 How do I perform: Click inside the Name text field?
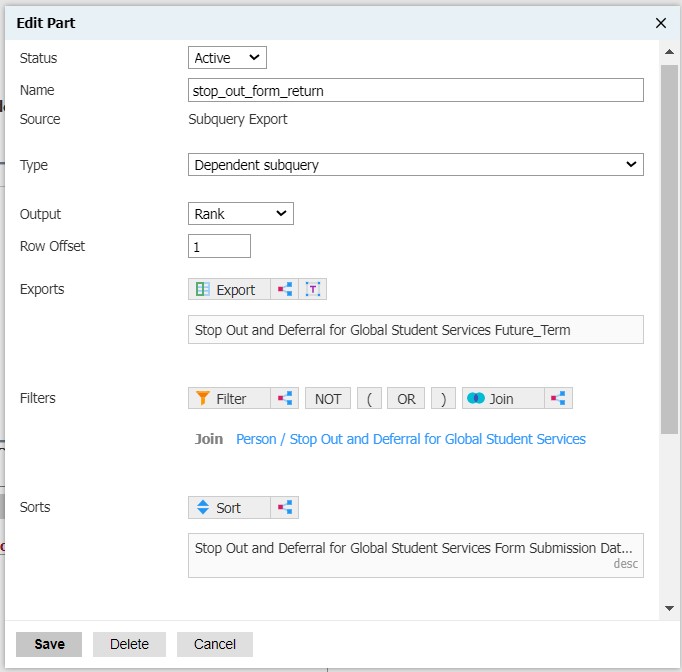click(415, 90)
